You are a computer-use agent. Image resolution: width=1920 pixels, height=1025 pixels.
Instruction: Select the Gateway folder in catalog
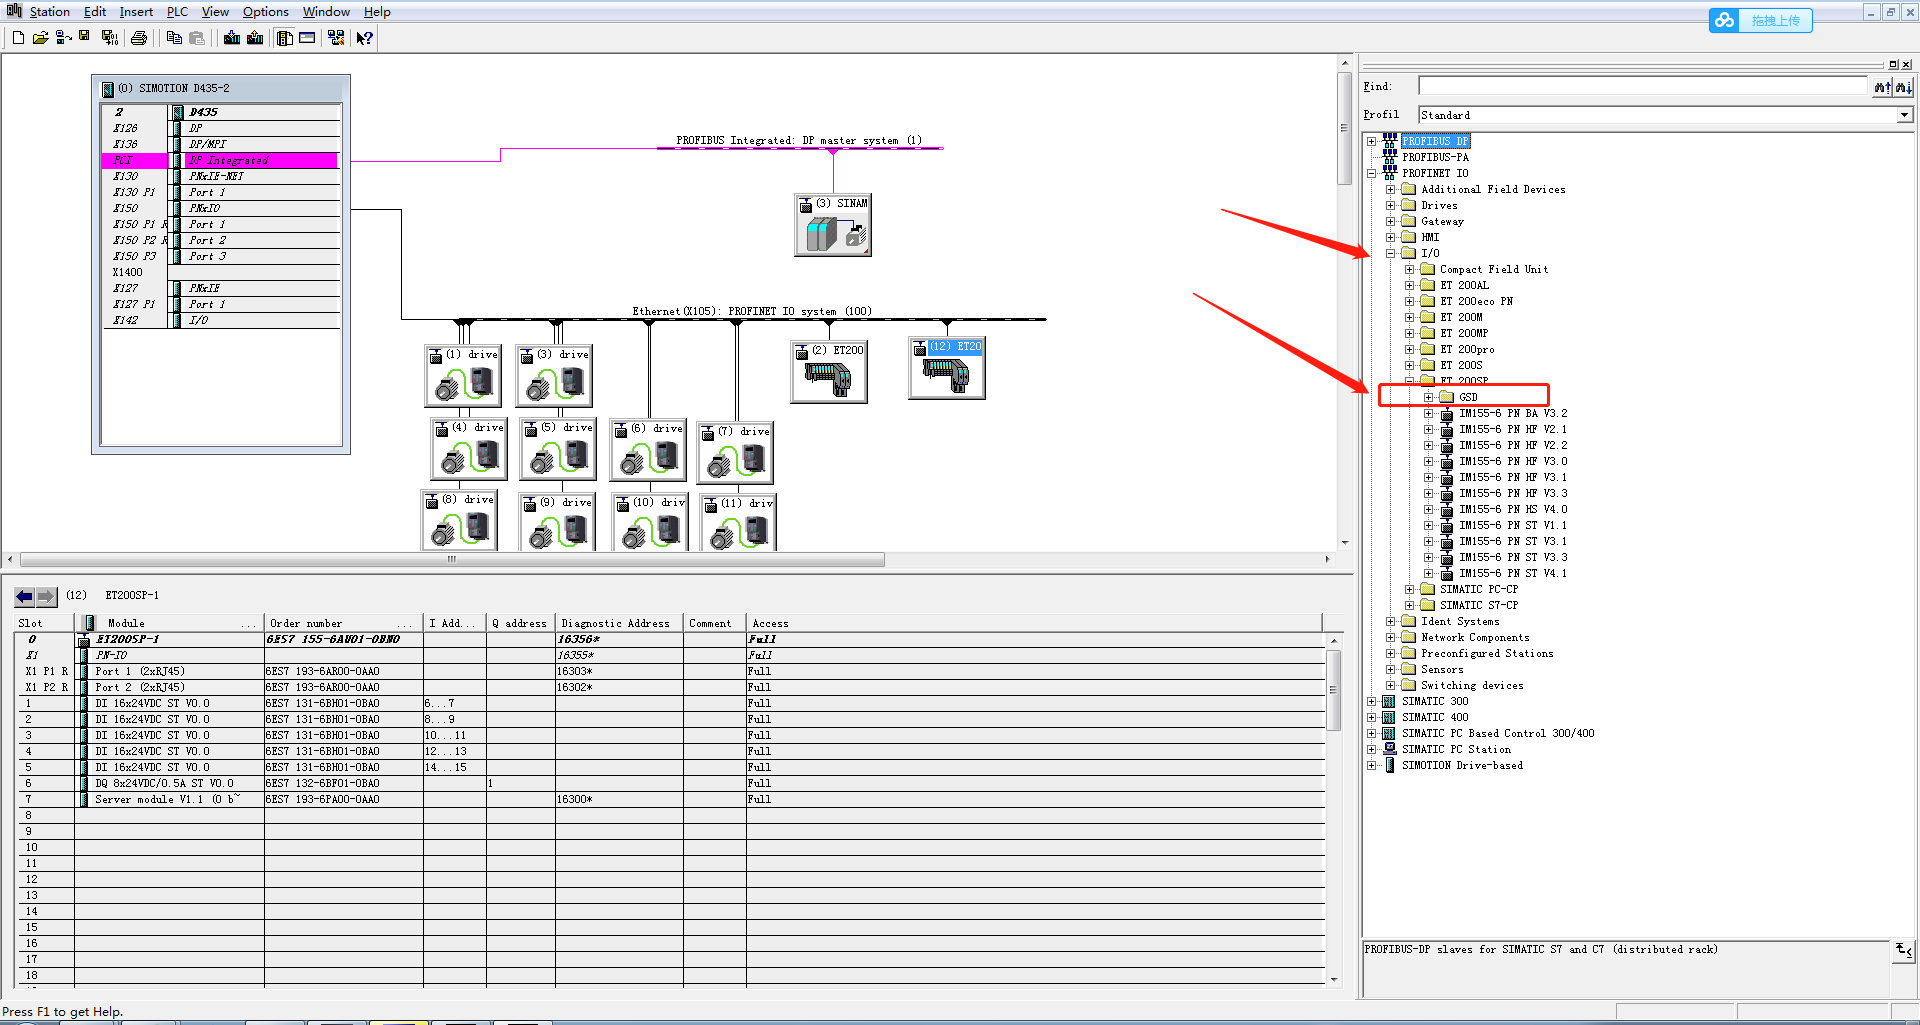click(x=1442, y=221)
